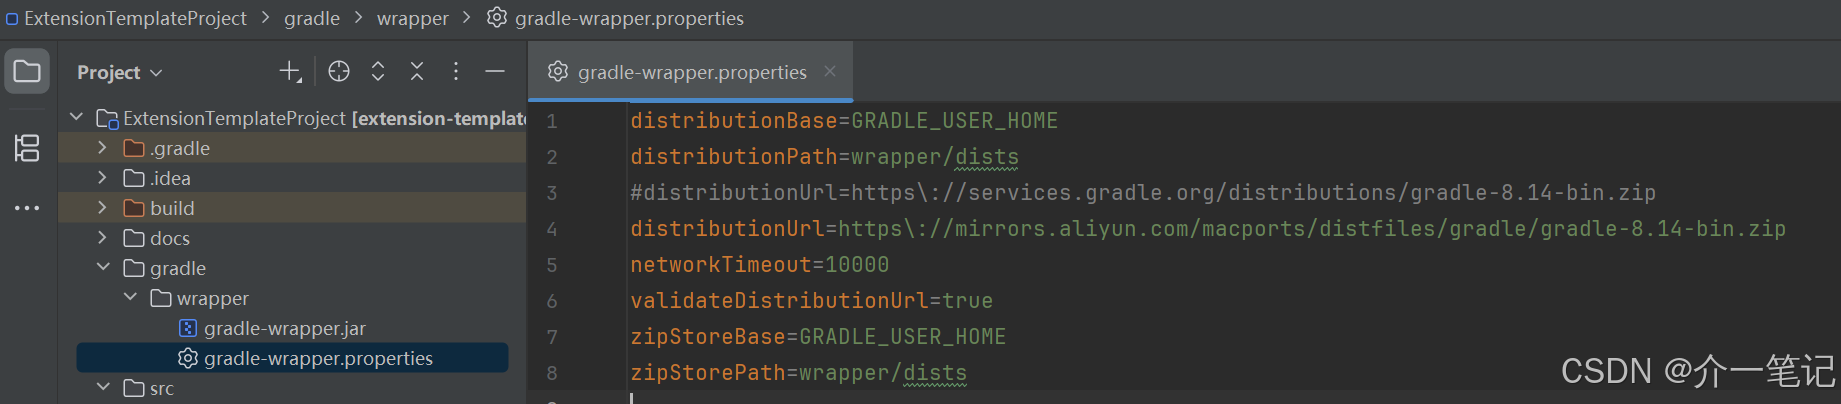The image size is (1841, 404).
Task: Click the Collapse All icon
Action: [x=417, y=71]
